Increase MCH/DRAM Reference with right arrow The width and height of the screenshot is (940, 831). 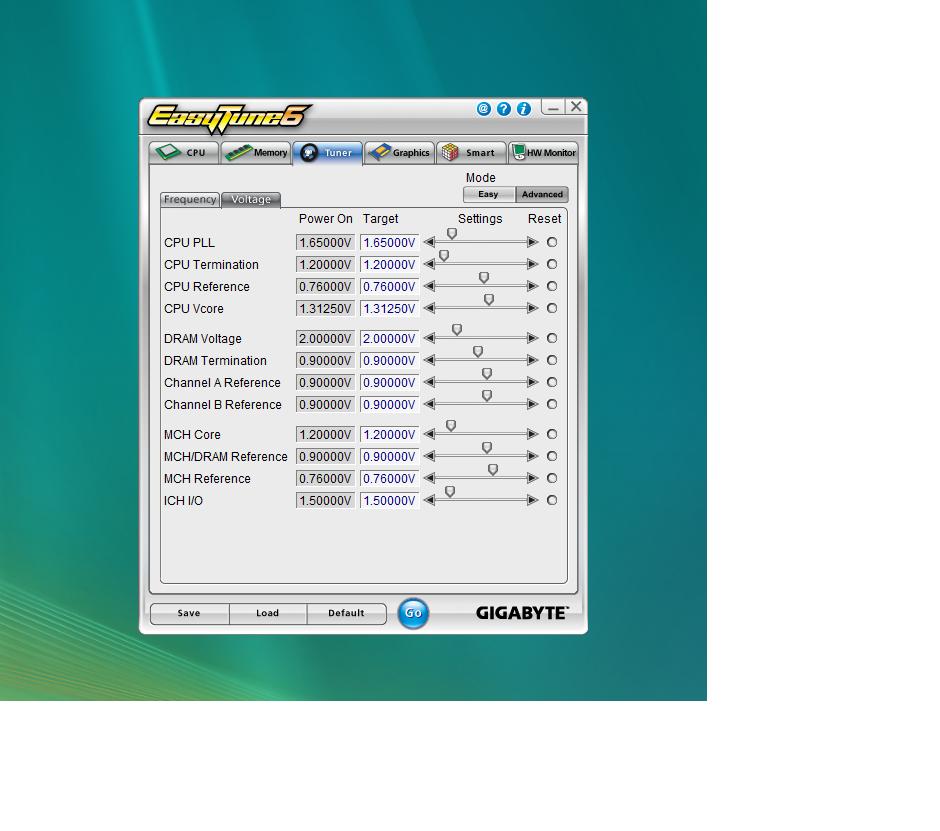click(x=533, y=456)
